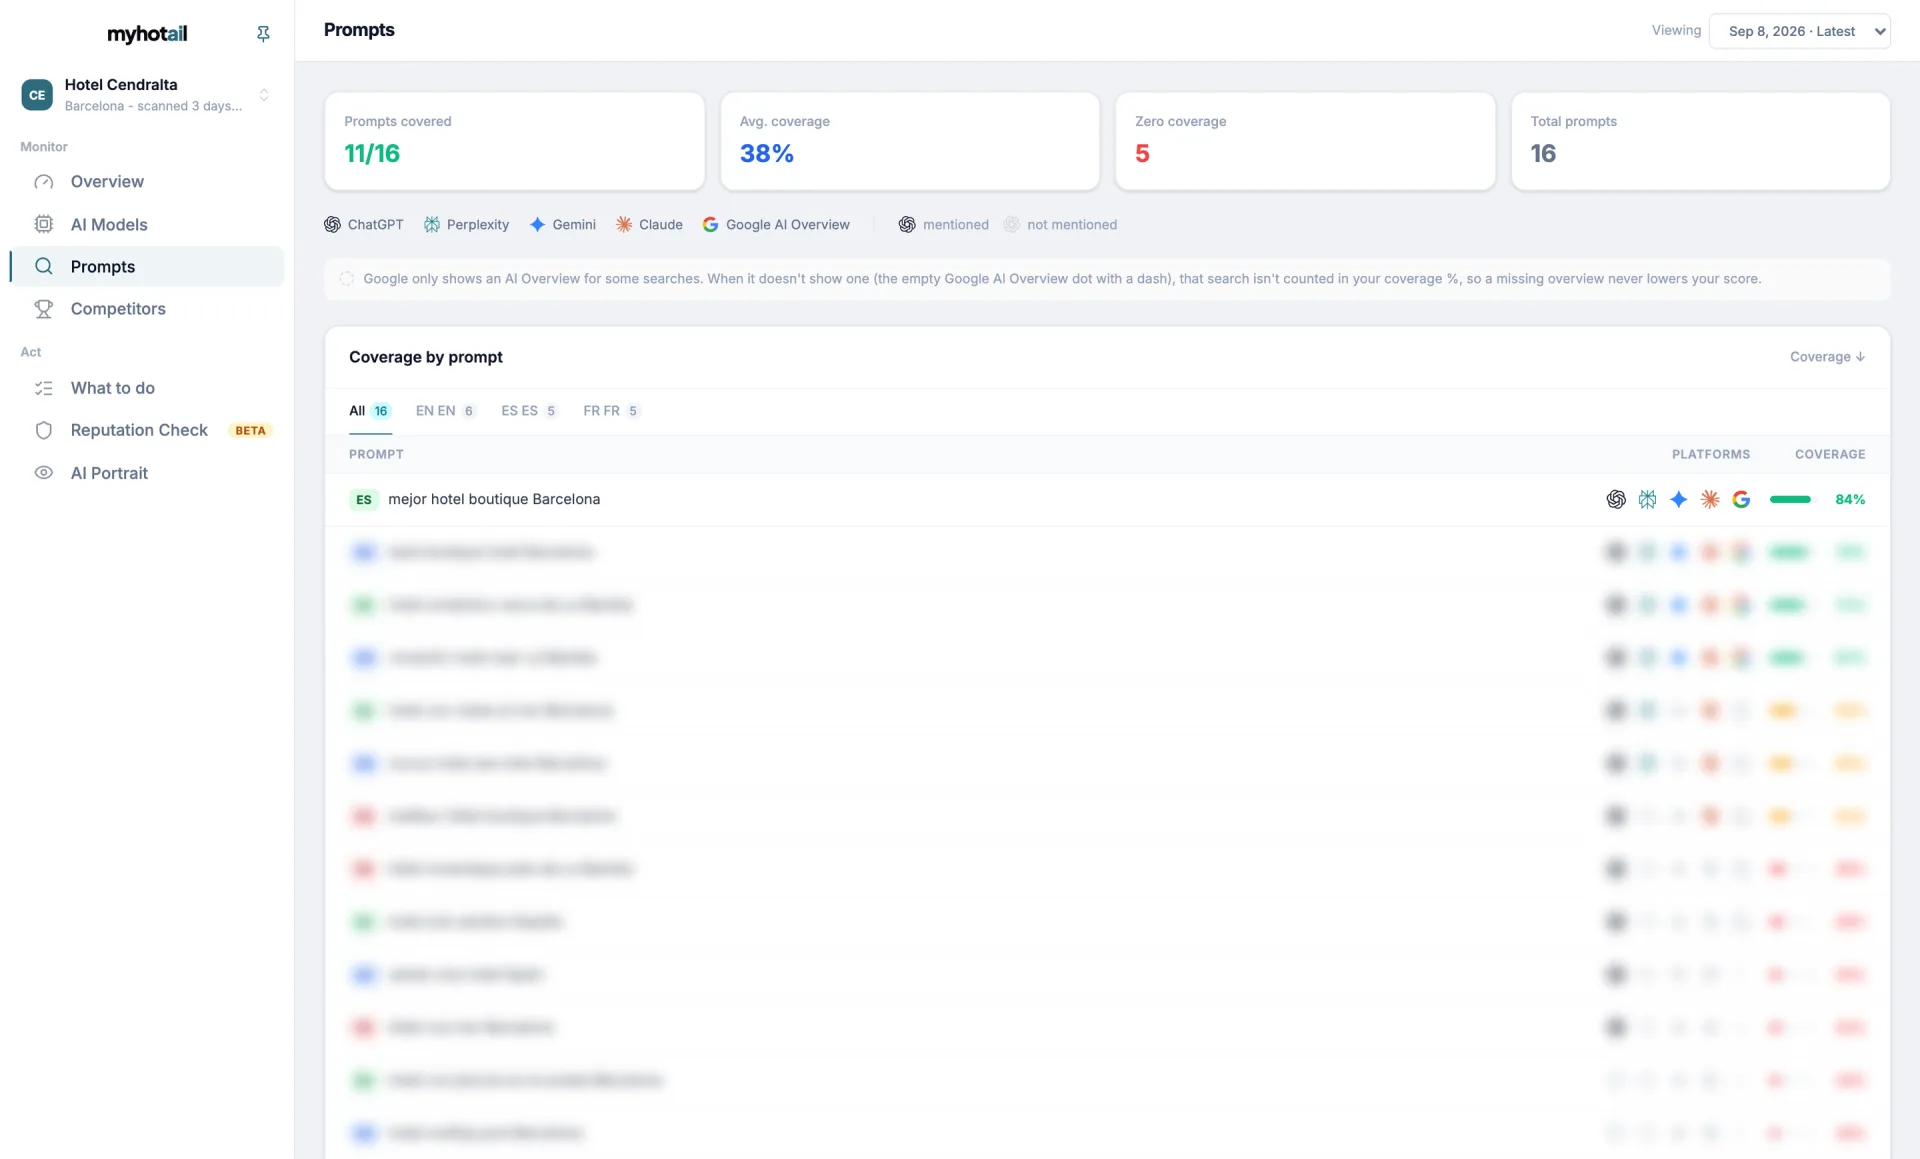
Task: Open the Overview page
Action: (147, 182)
